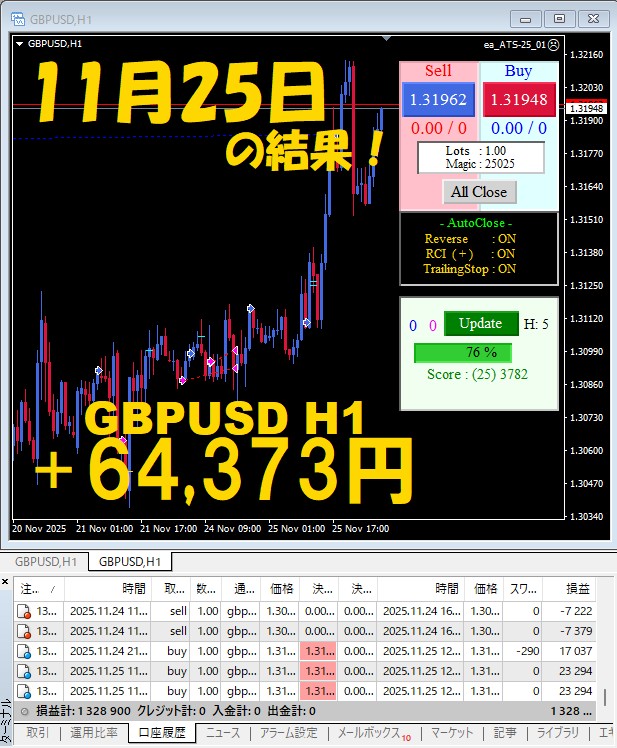The image size is (617, 748).
Task: Open the 取引 terminal tab
Action: [37, 732]
